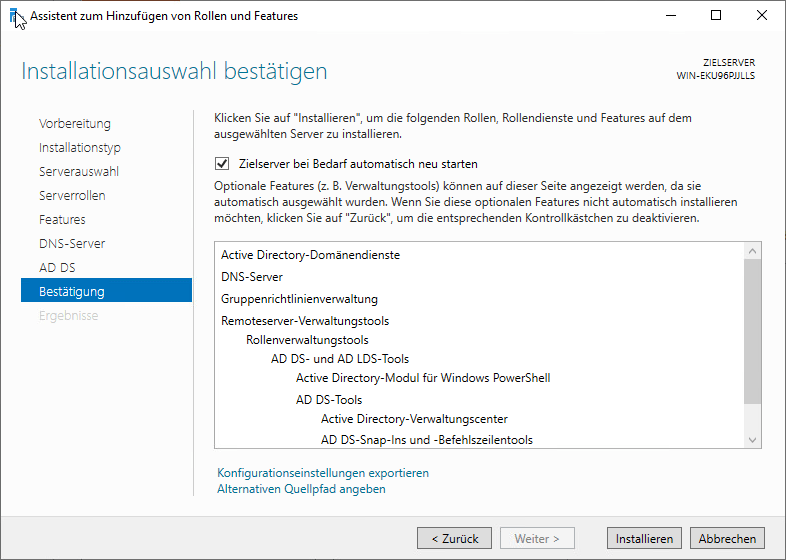786x560 pixels.
Task: Select Installationstyp step in sidebar
Action: 80,147
